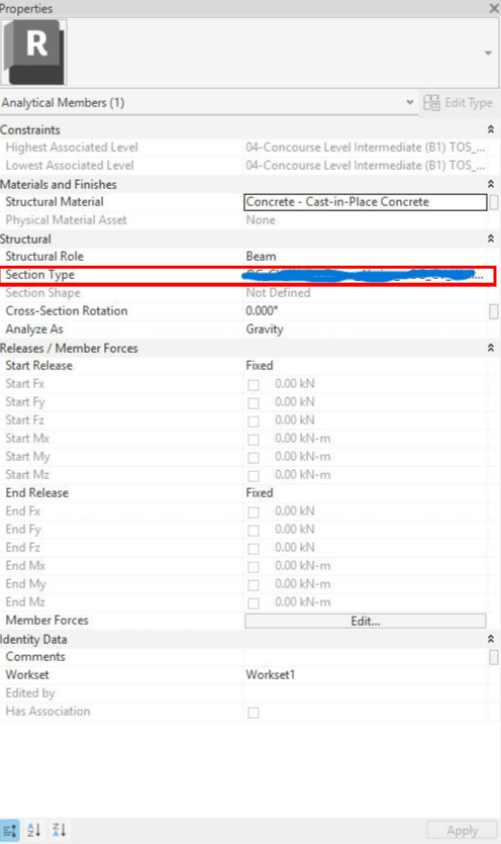The image size is (501, 844).
Task: Click the Edit Type icon
Action: coord(432,103)
